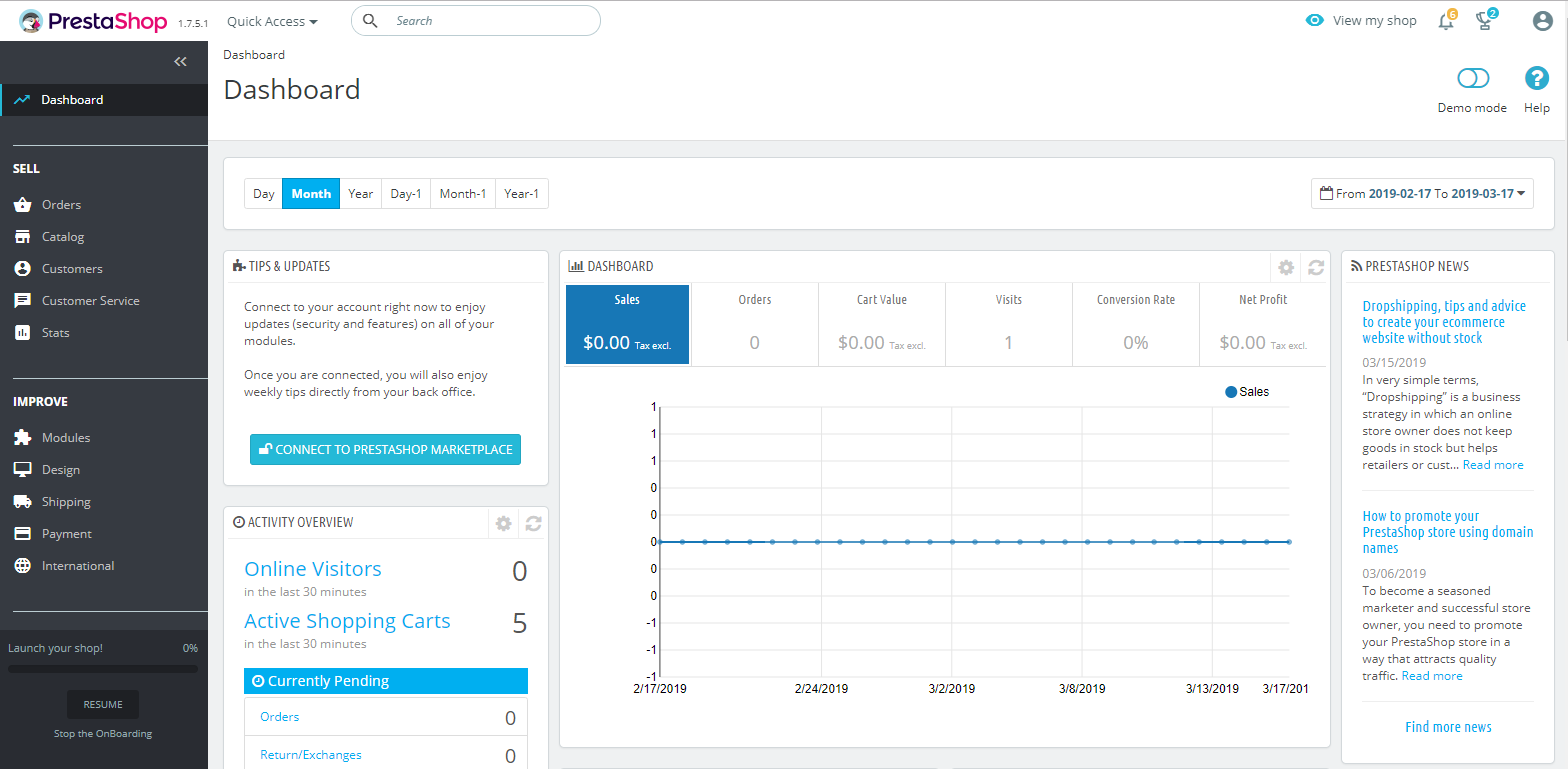The height and width of the screenshot is (769, 1568).
Task: Open pending Return/Exchanges link
Action: click(311, 755)
